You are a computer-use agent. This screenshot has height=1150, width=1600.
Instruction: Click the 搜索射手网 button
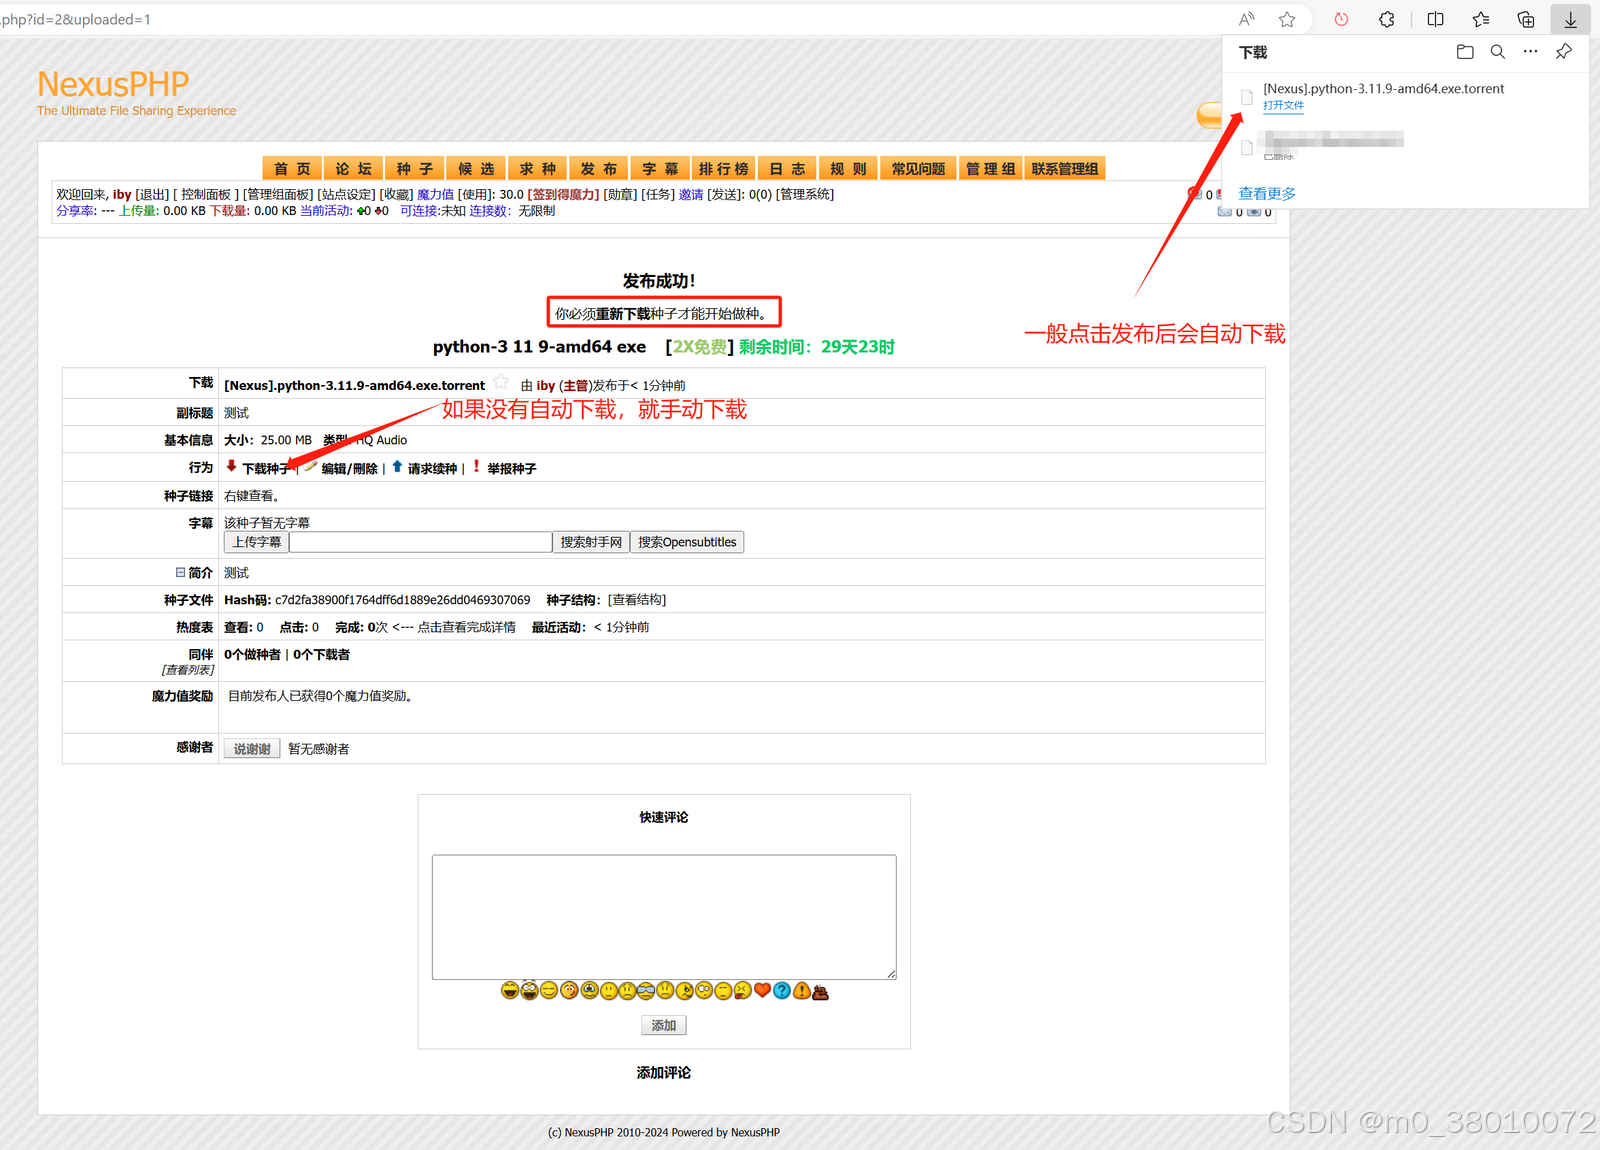click(591, 542)
